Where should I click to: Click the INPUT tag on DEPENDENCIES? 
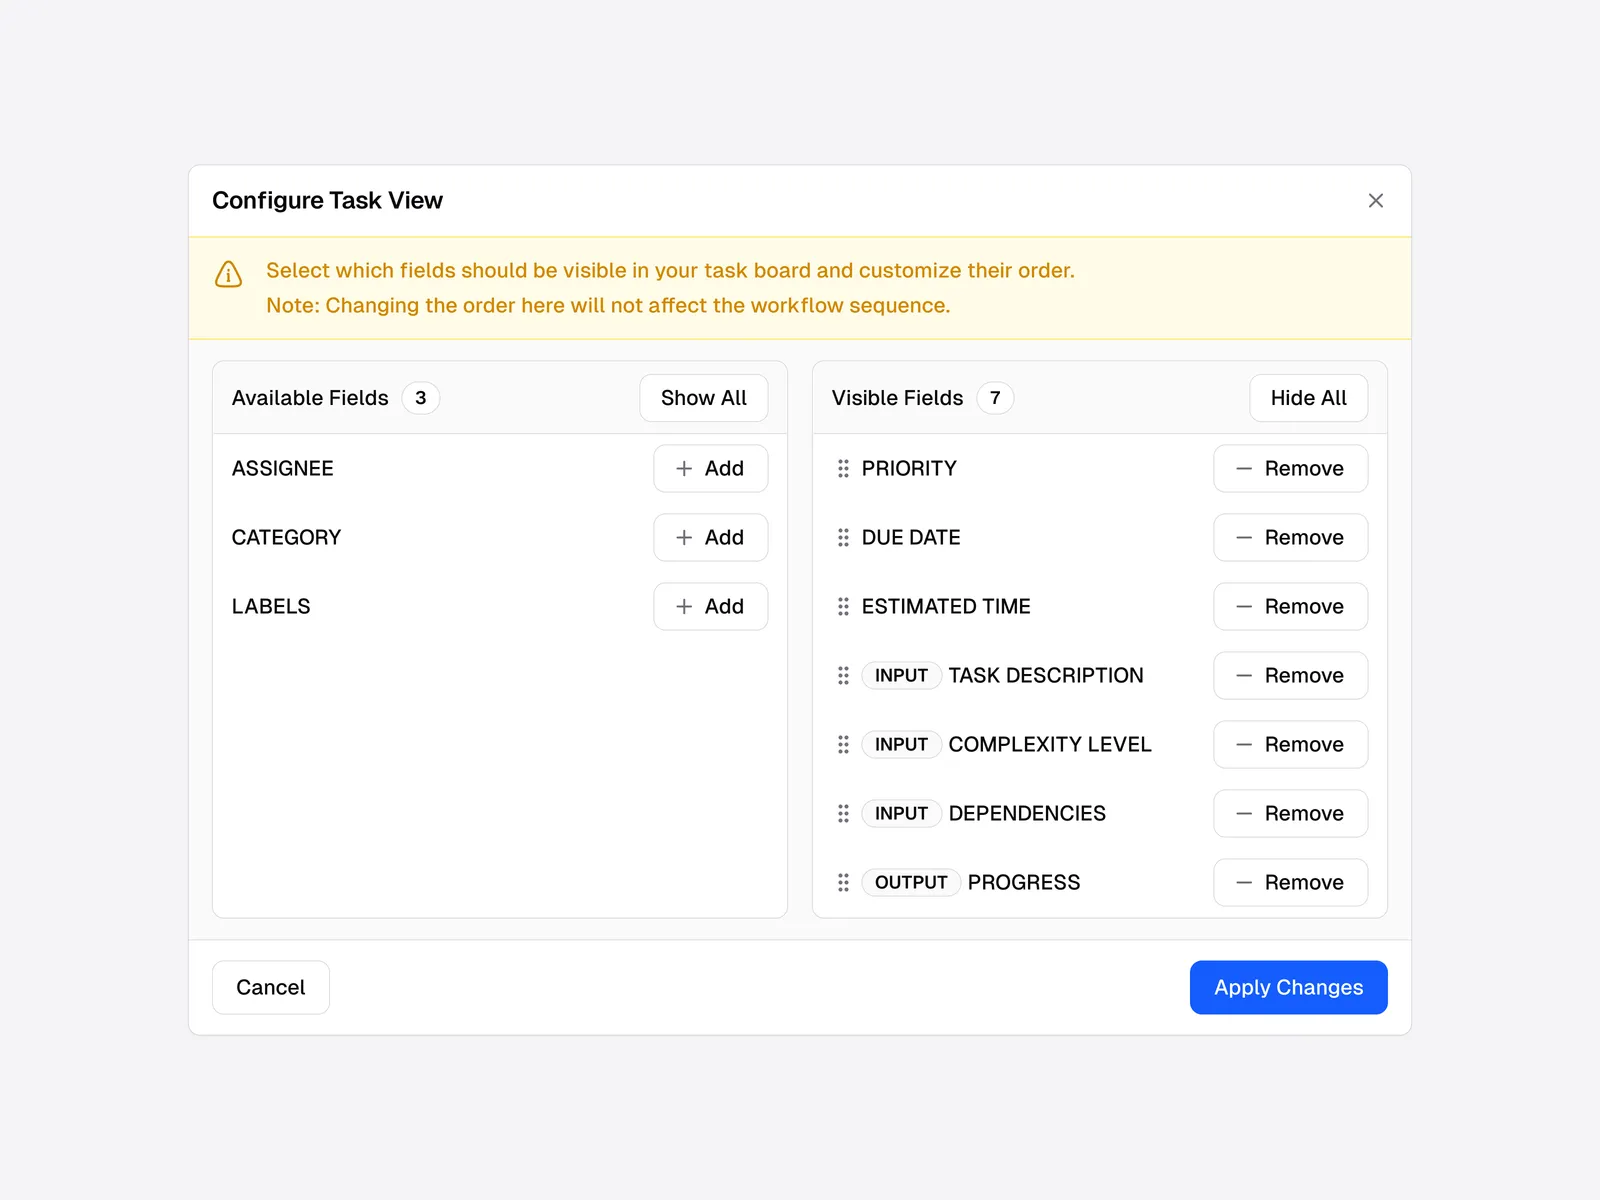(901, 813)
